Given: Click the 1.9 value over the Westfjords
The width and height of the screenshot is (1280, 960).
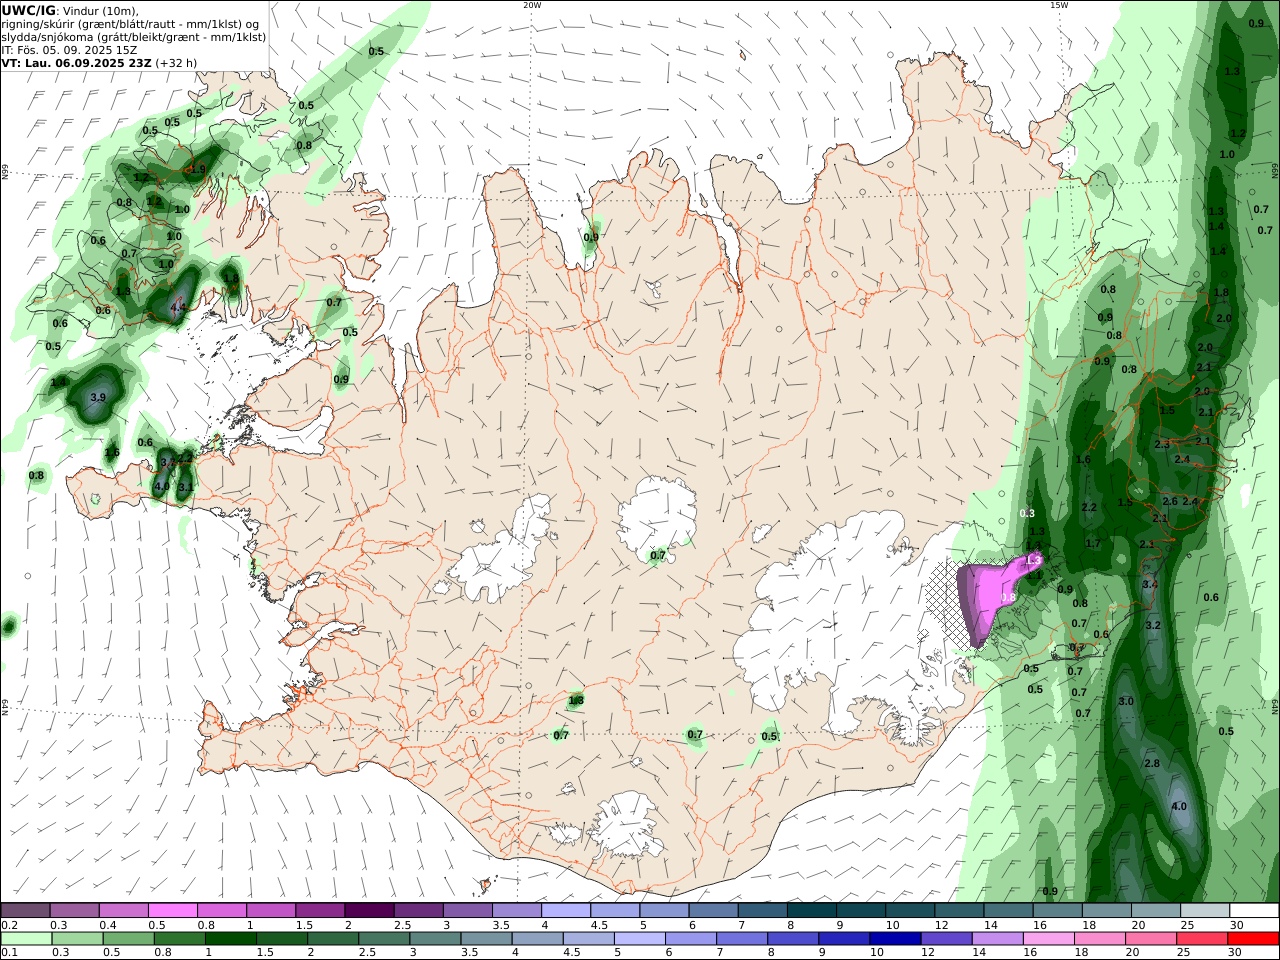Looking at the screenshot, I should [x=198, y=169].
